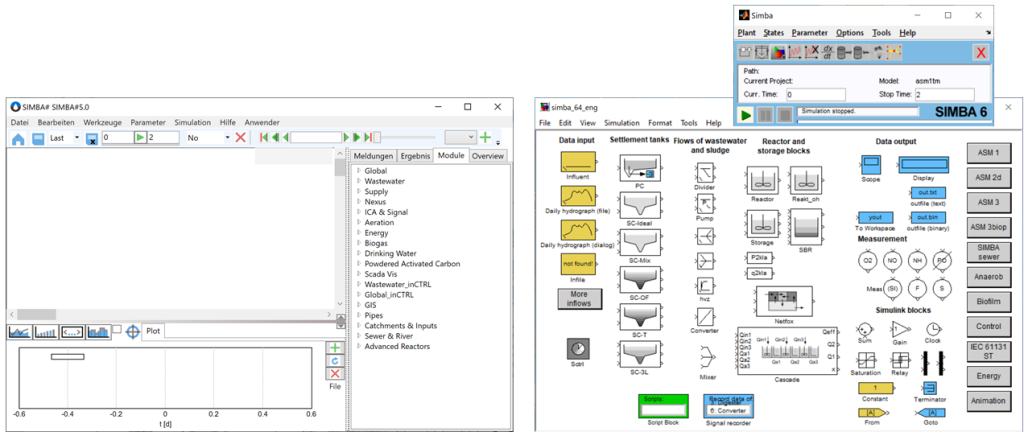1024x440 pixels.
Task: Expand the Biogas module category
Action: point(359,242)
